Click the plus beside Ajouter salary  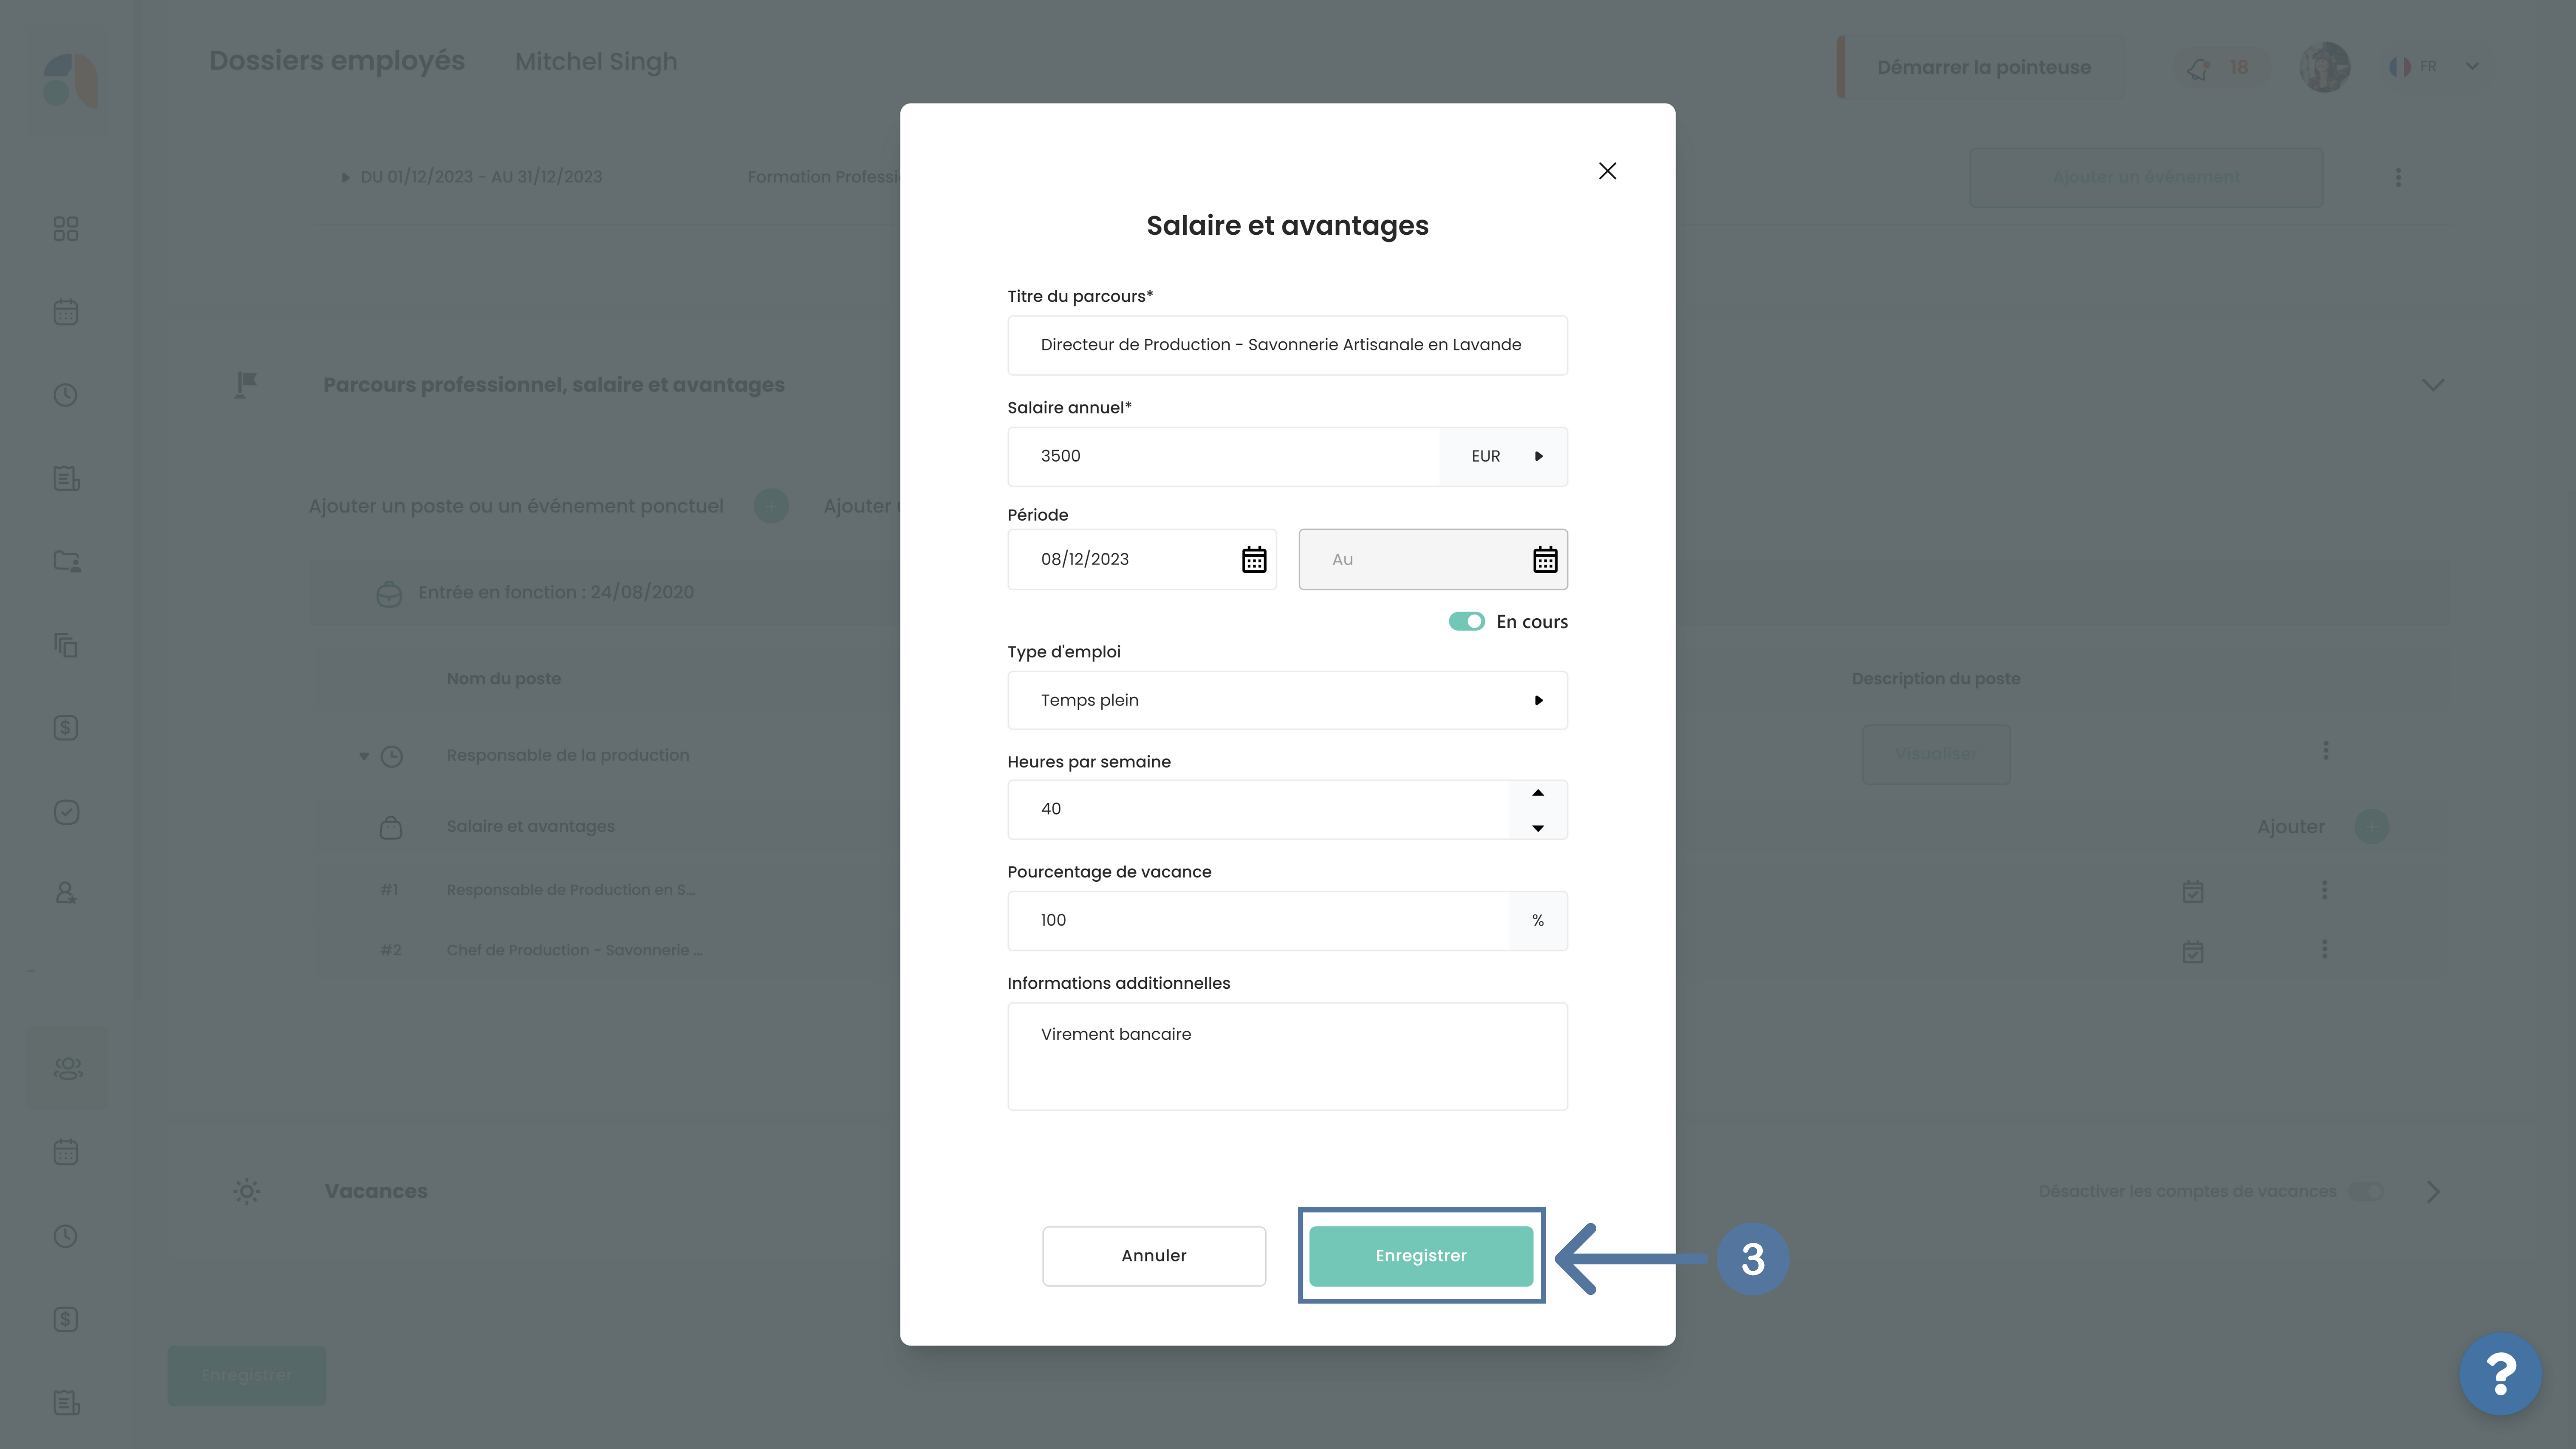pyautogui.click(x=2371, y=827)
